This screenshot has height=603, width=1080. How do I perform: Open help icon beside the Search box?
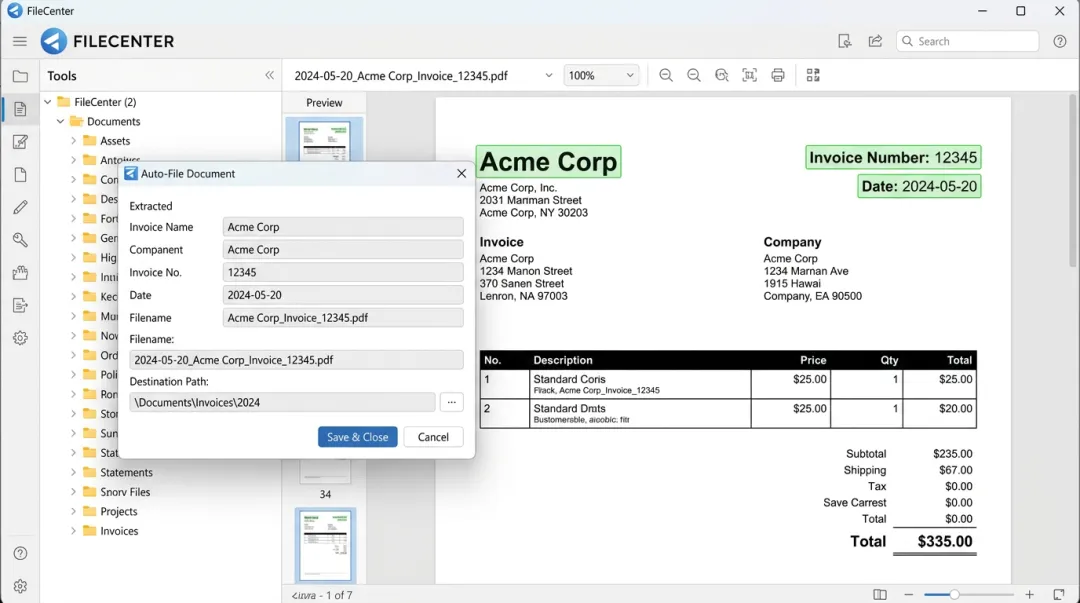click(1059, 41)
